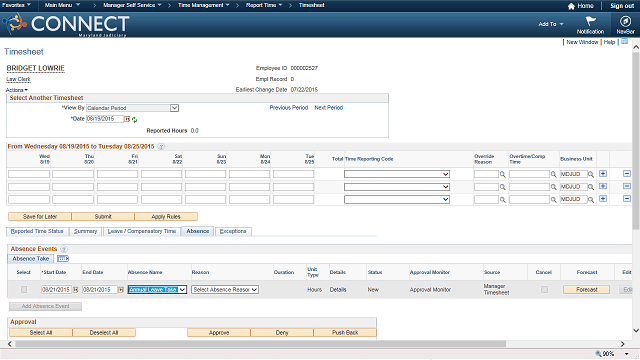The width and height of the screenshot is (640, 360).
Task: Click the Home house icon
Action: (571, 6)
